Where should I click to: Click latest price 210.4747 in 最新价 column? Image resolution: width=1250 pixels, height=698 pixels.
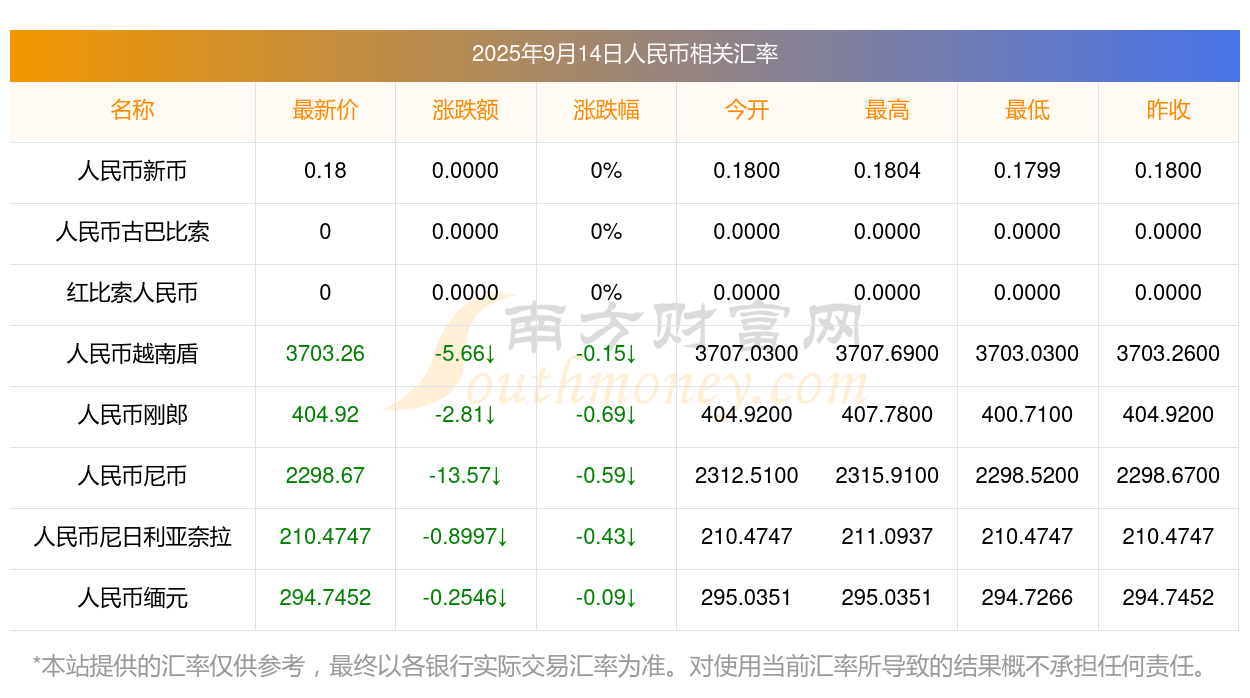pyautogui.click(x=325, y=537)
